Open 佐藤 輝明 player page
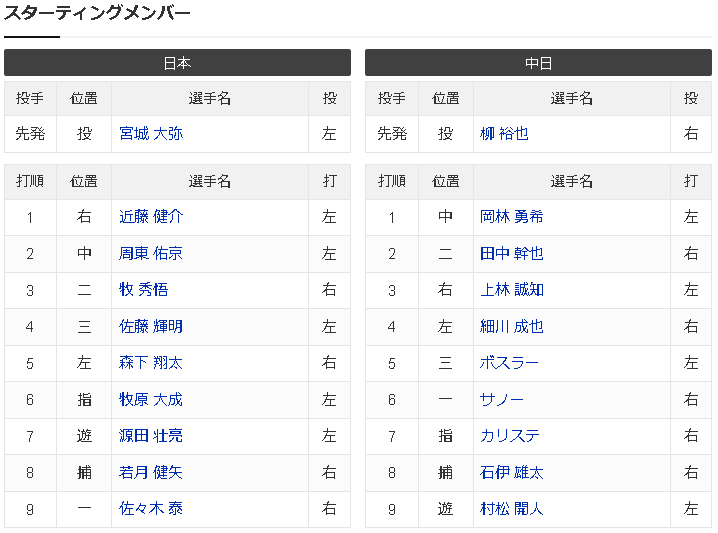This screenshot has height=533, width=718. point(151,327)
